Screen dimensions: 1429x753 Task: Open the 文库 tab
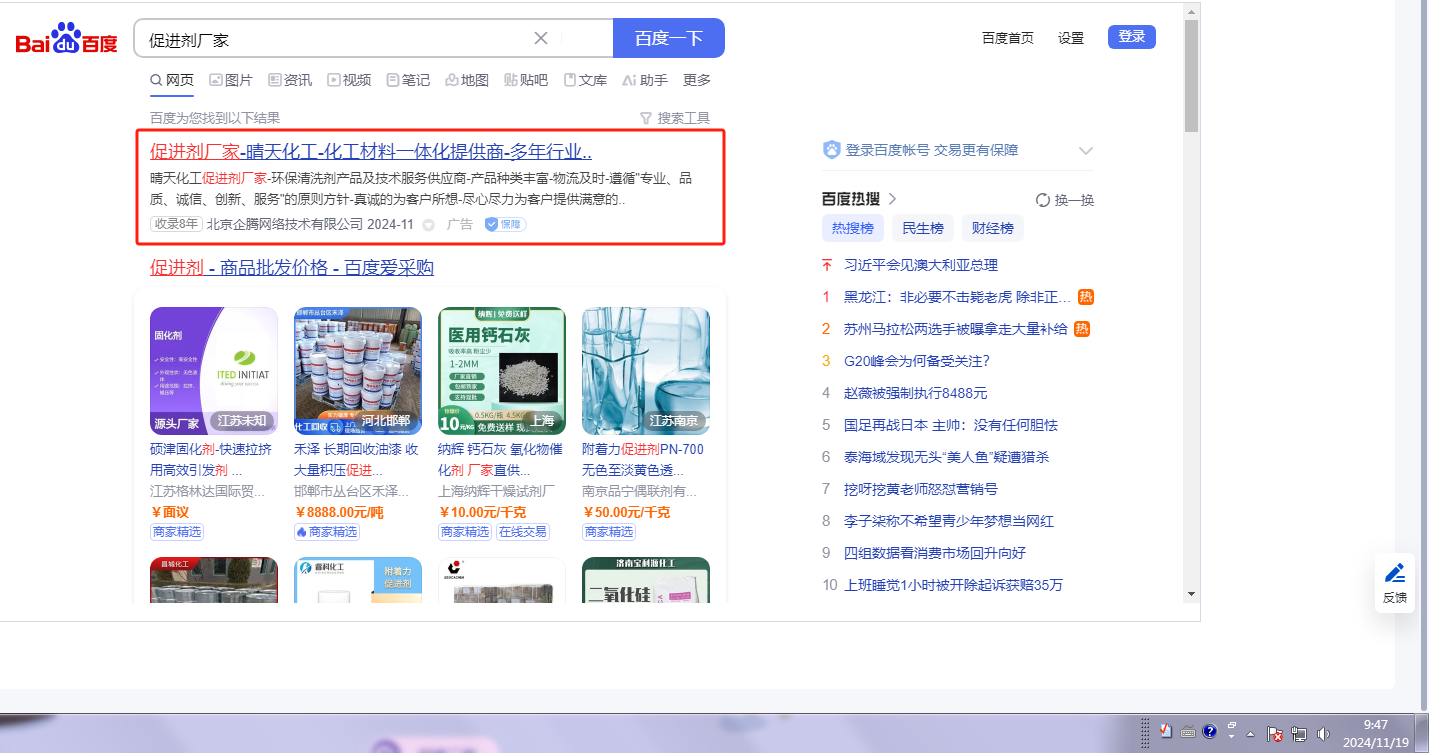(x=585, y=80)
